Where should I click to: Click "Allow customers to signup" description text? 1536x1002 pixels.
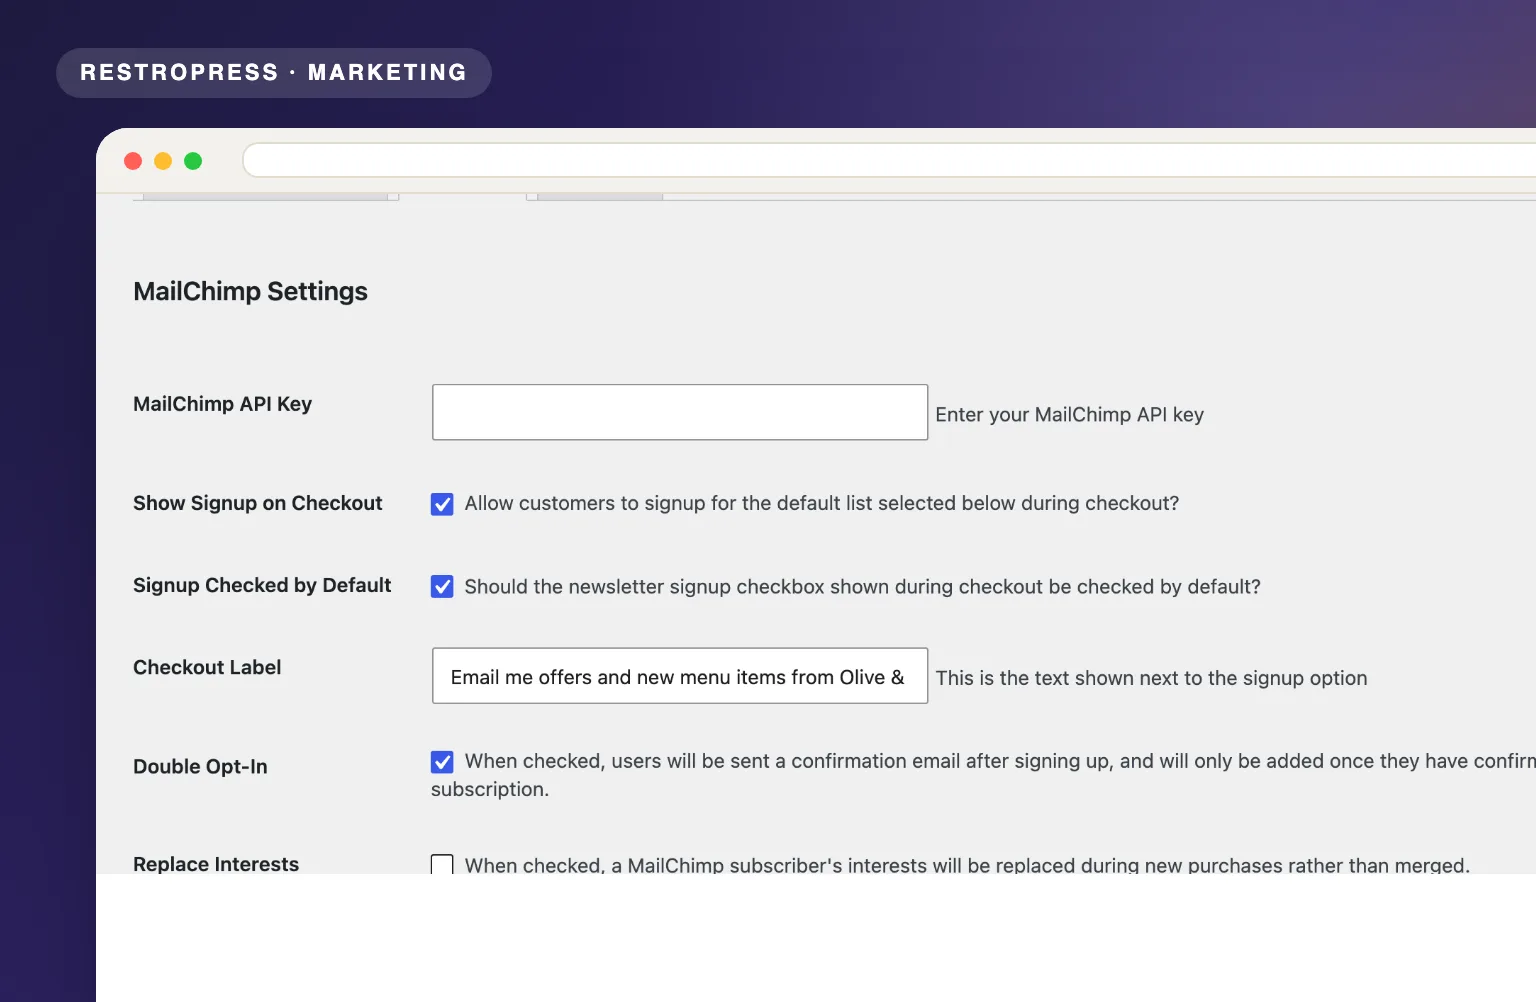[822, 503]
